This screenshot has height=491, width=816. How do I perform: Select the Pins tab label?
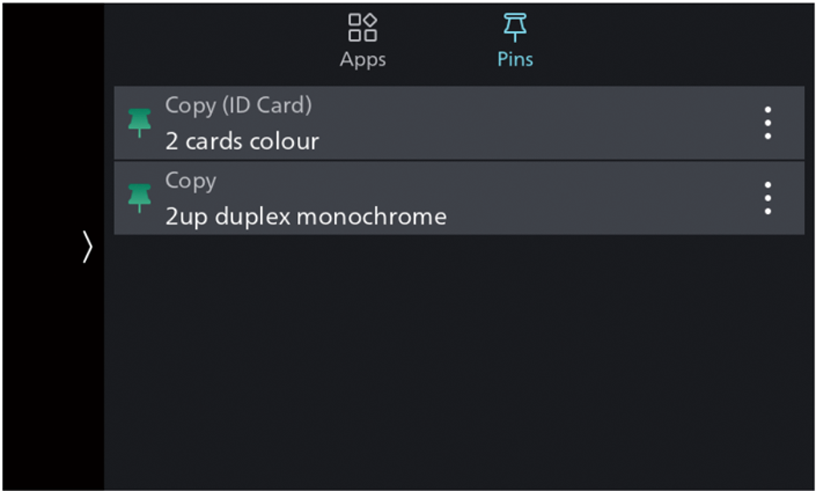515,59
